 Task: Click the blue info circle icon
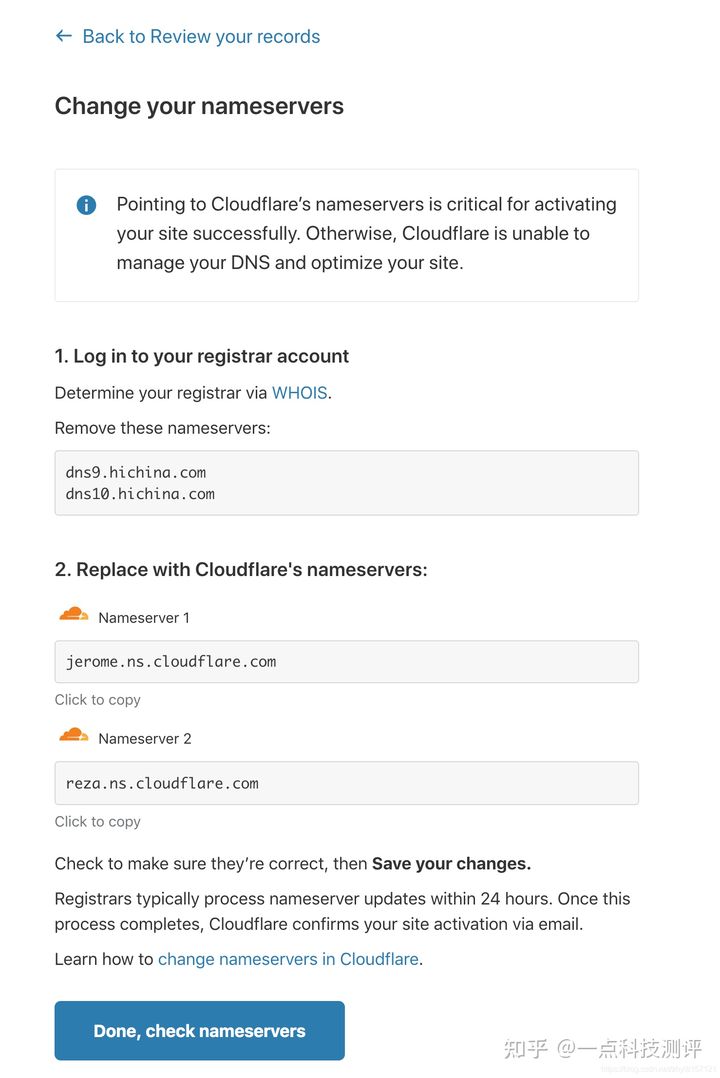(x=87, y=205)
